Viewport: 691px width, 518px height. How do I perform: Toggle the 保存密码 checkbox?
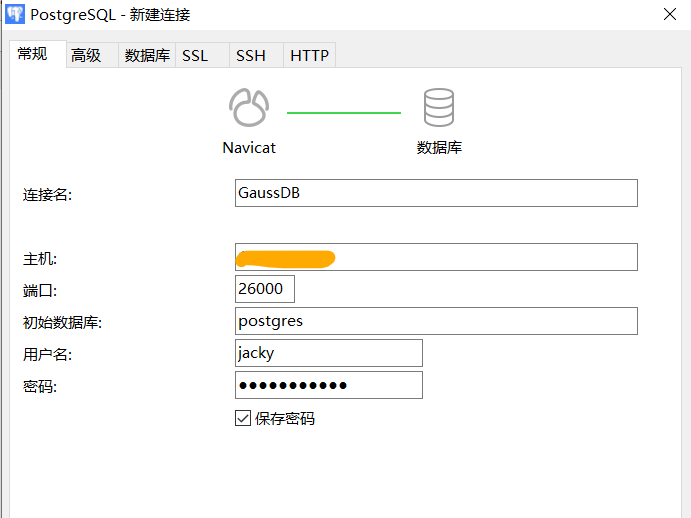click(243, 418)
